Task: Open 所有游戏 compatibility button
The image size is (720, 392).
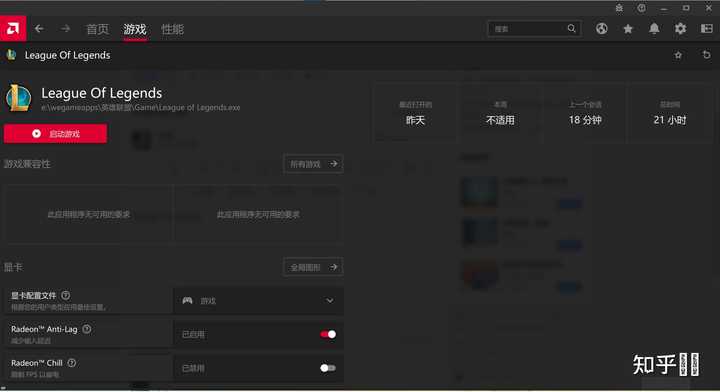Action: point(313,164)
